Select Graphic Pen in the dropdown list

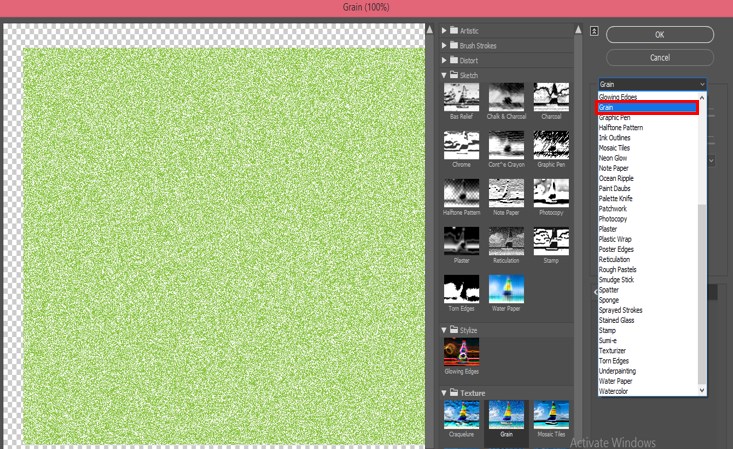coord(614,117)
